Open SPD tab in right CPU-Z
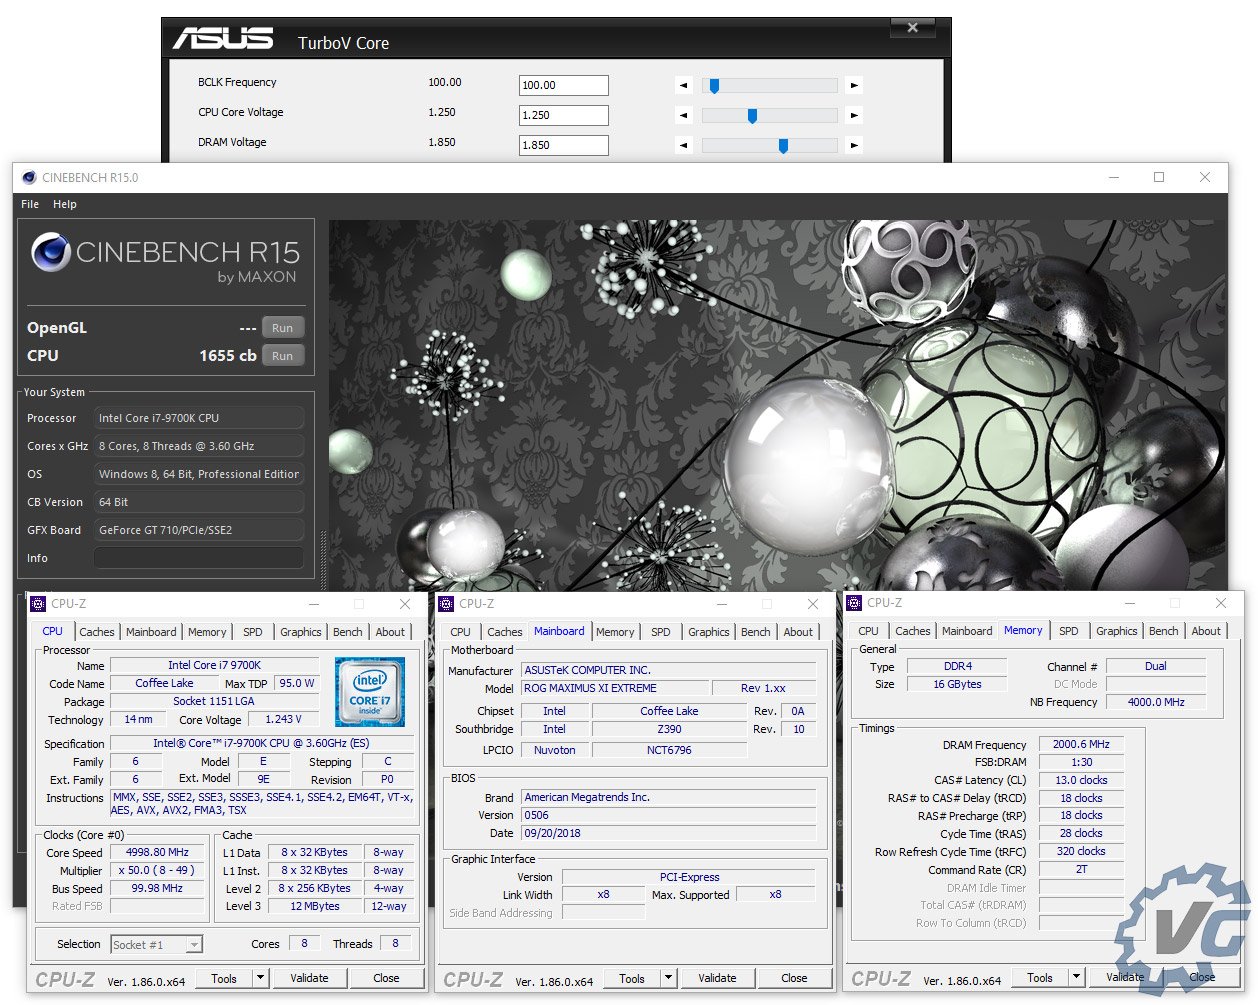 [1069, 631]
